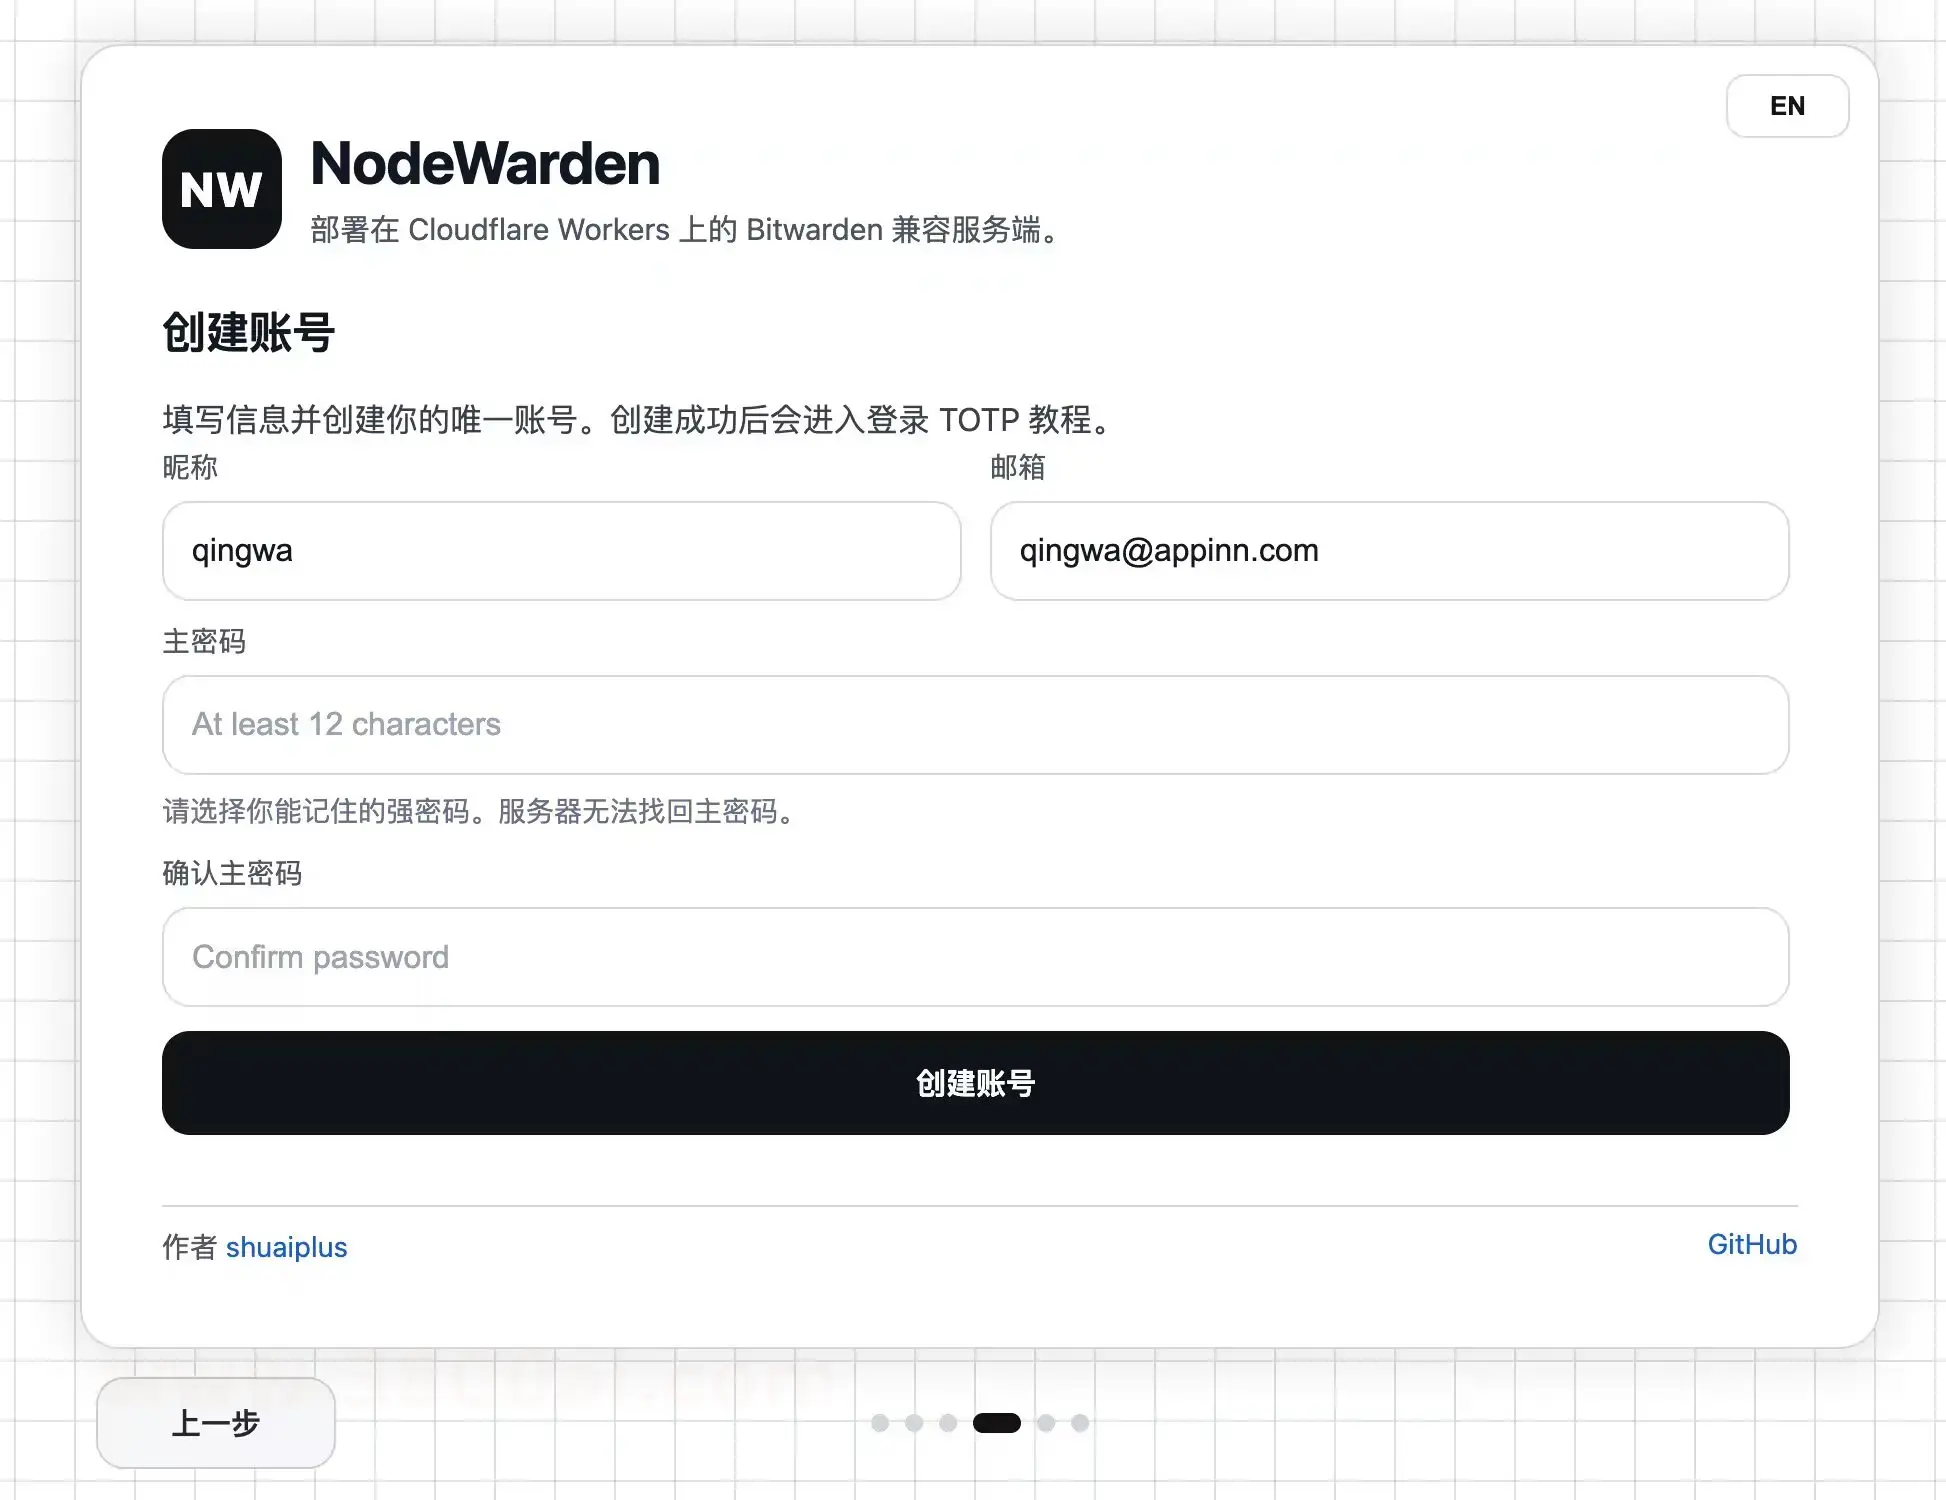This screenshot has width=1946, height=1500.
Task: Select the last progress dot indicator
Action: 1080,1422
